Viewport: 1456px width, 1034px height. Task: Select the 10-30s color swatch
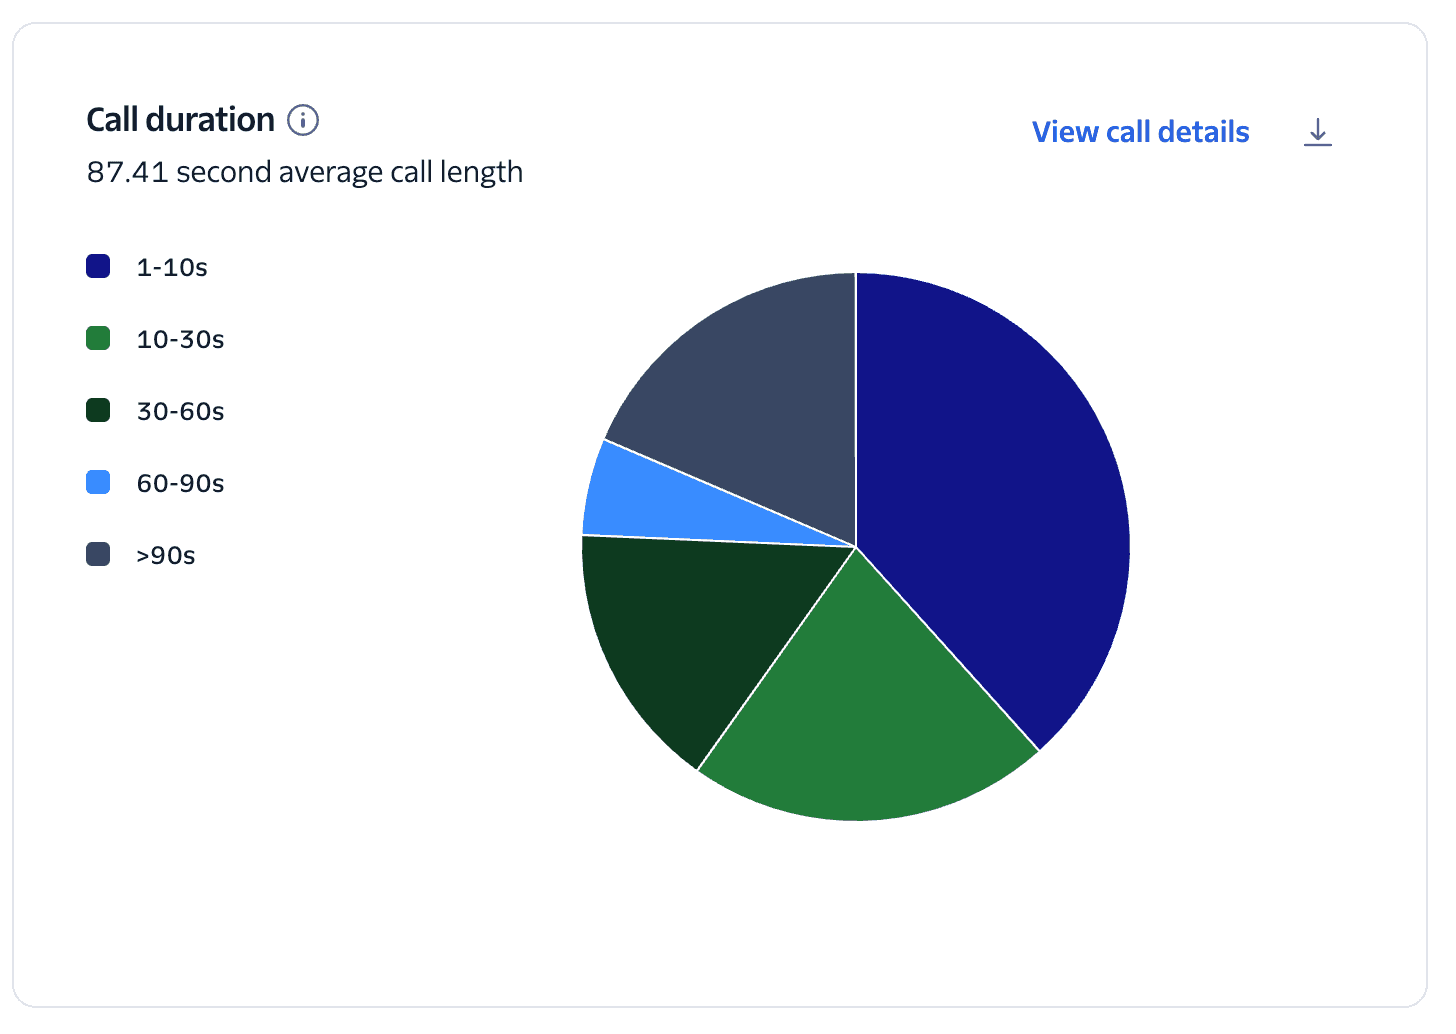pyautogui.click(x=97, y=338)
